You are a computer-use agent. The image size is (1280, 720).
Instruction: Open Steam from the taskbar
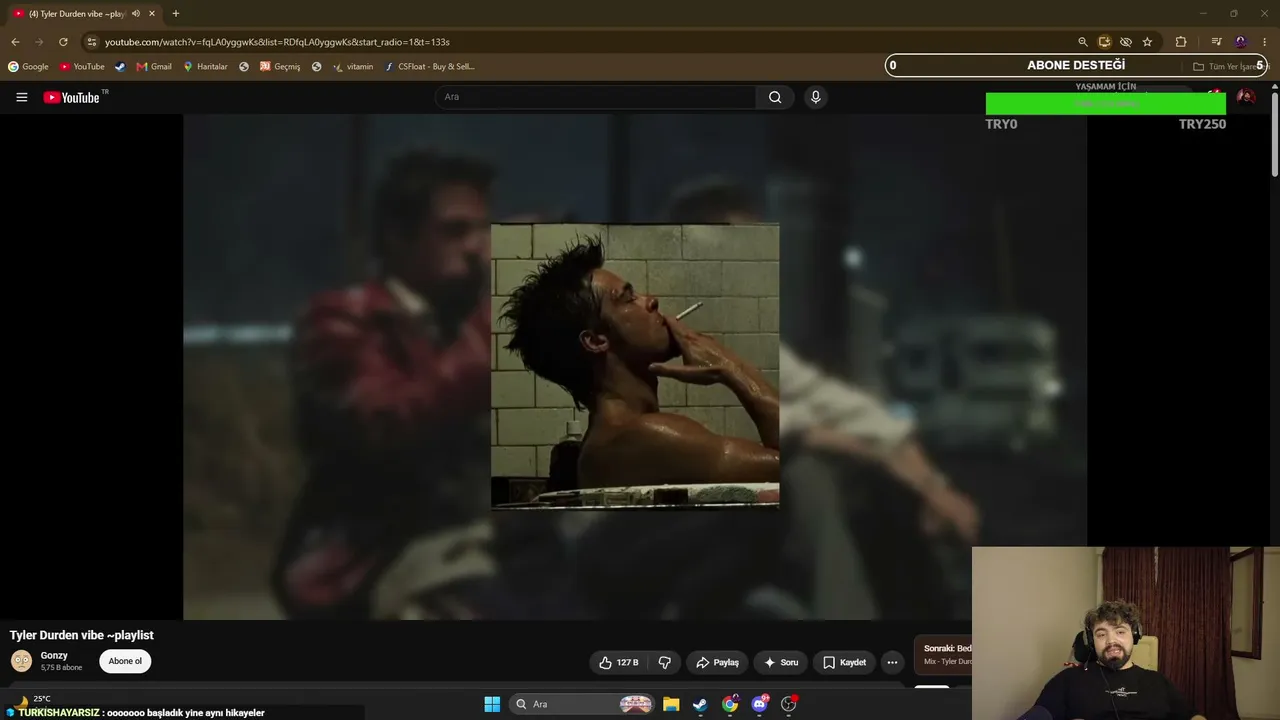coord(700,704)
